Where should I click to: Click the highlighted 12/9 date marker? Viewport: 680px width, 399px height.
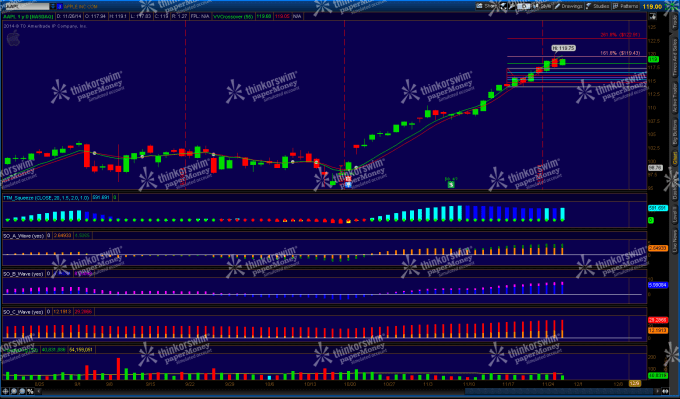pos(634,383)
